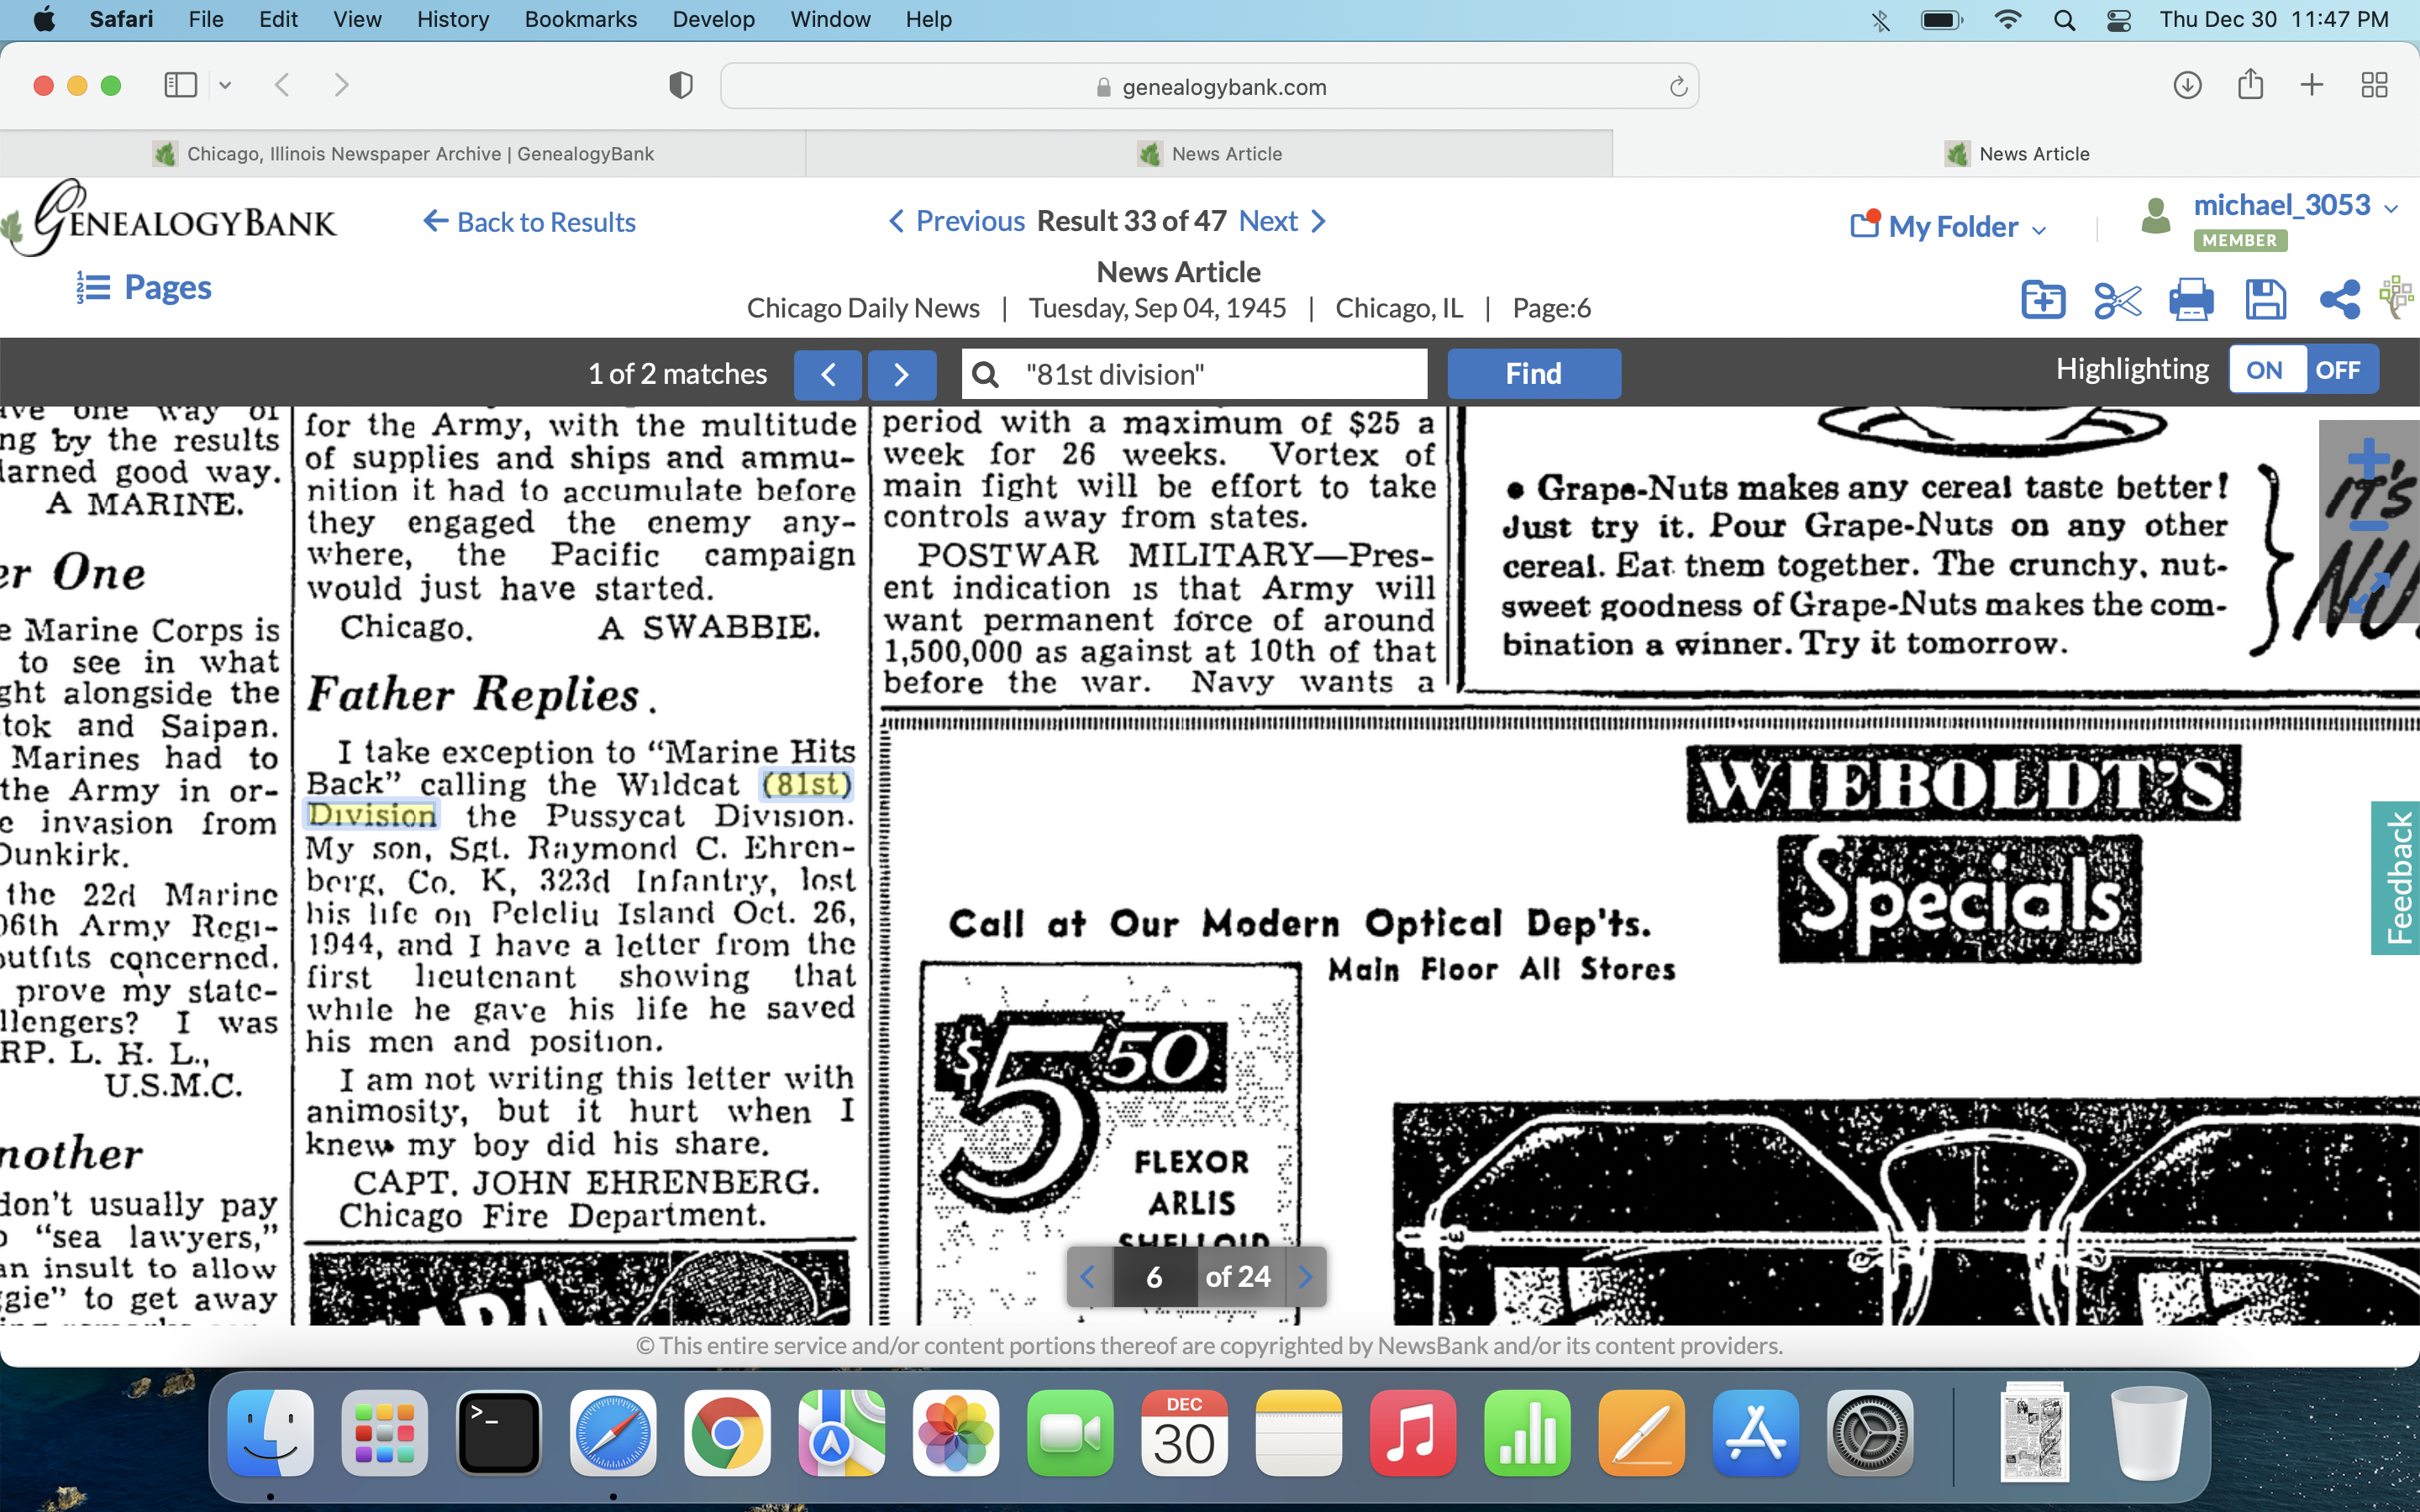
Task: Click the Find button
Action: click(x=1533, y=374)
